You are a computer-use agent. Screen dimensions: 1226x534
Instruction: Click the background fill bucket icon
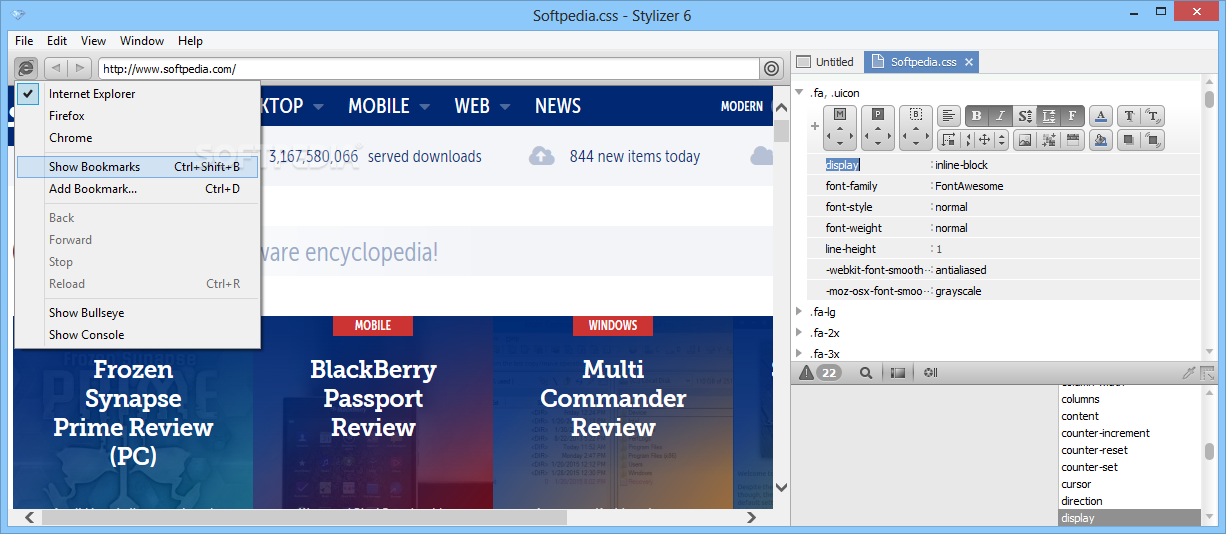[1101, 140]
